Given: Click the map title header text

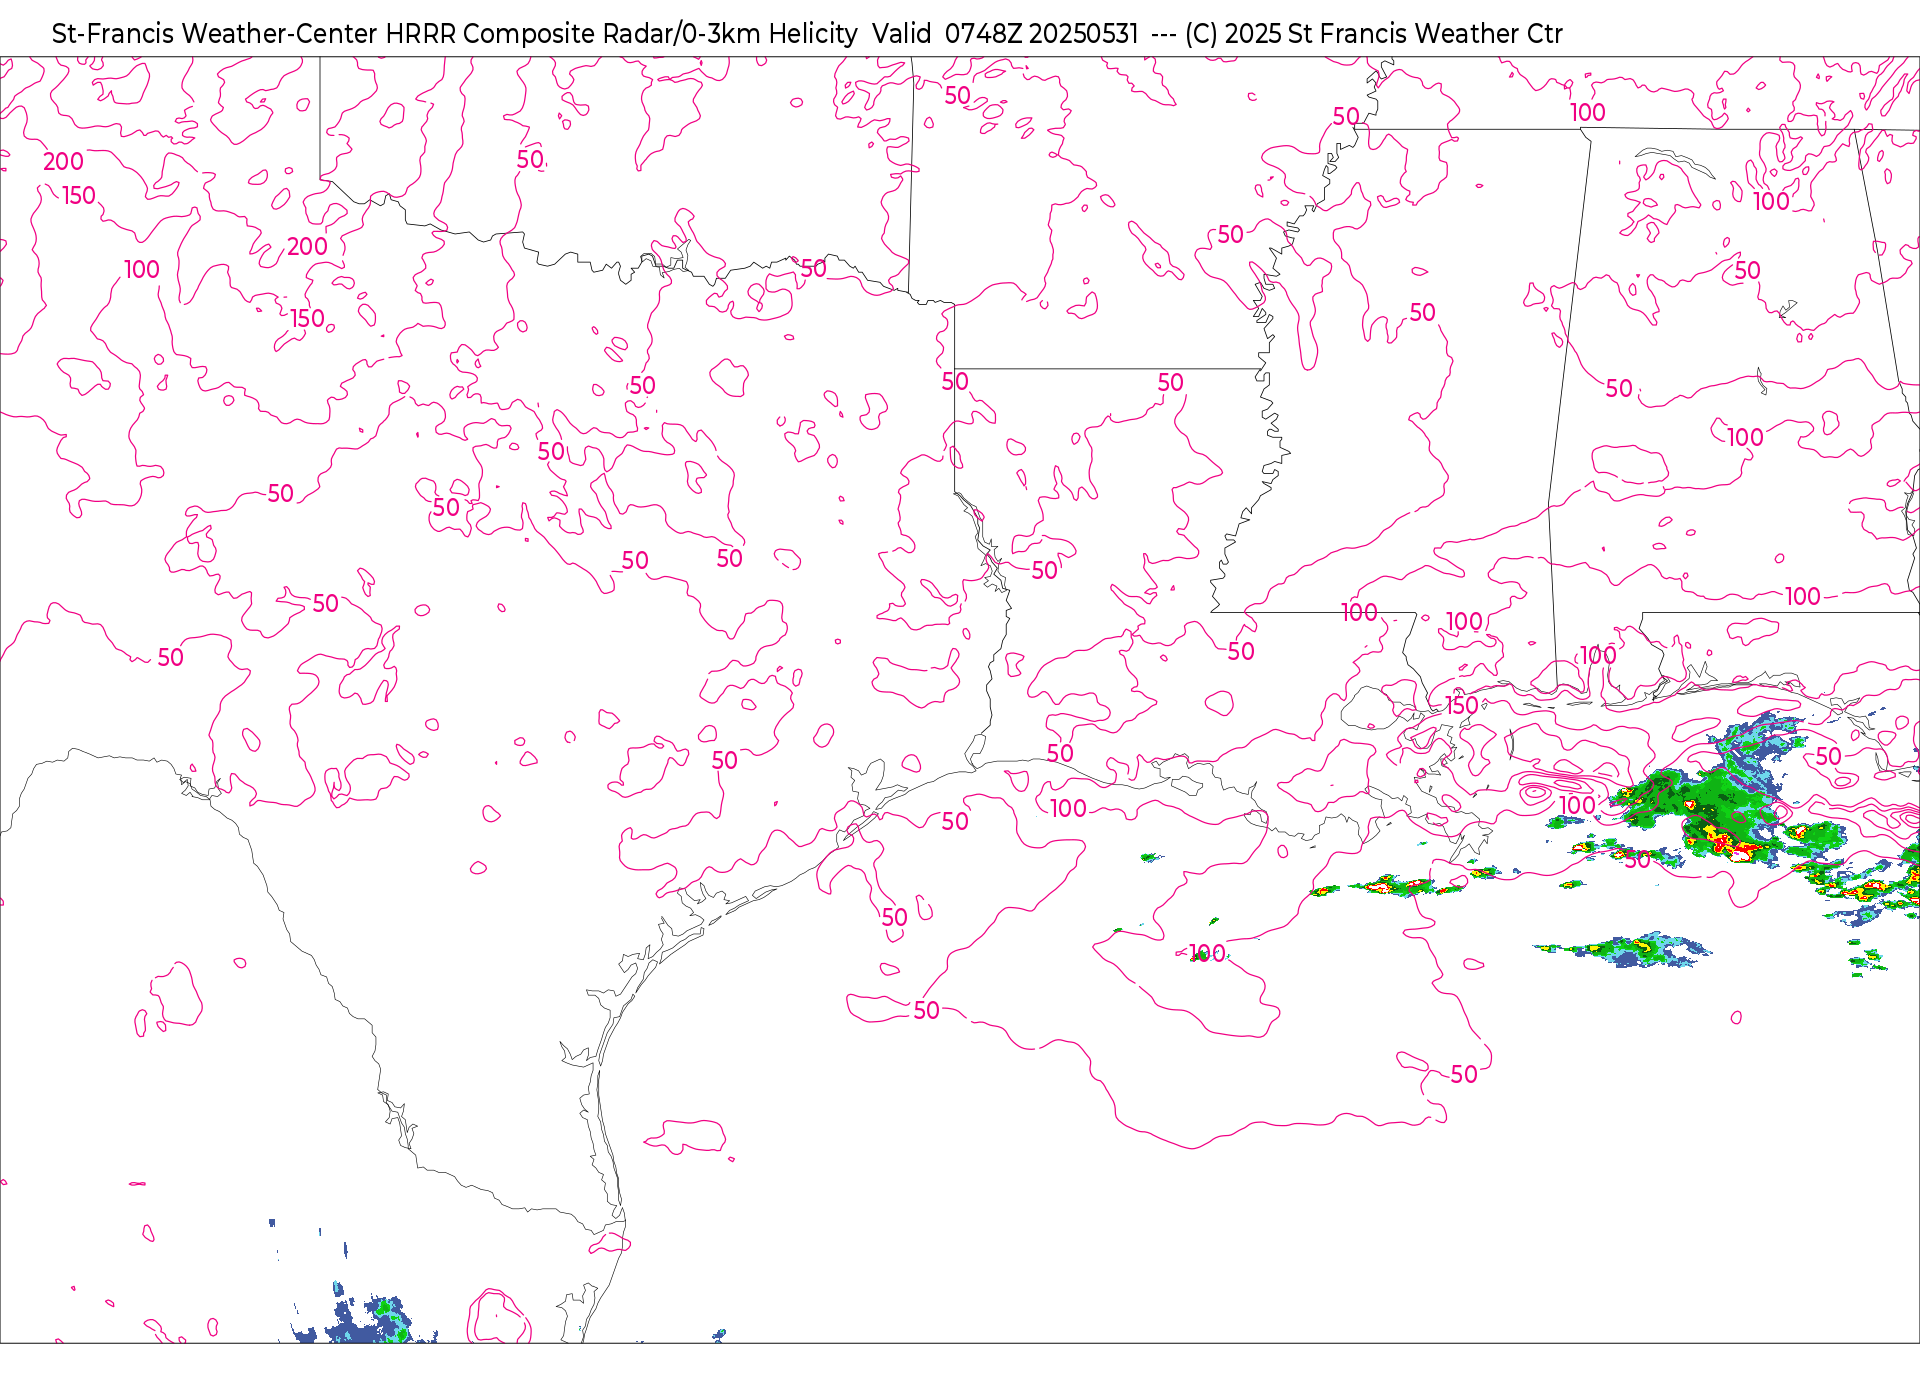Looking at the screenshot, I should tap(806, 34).
